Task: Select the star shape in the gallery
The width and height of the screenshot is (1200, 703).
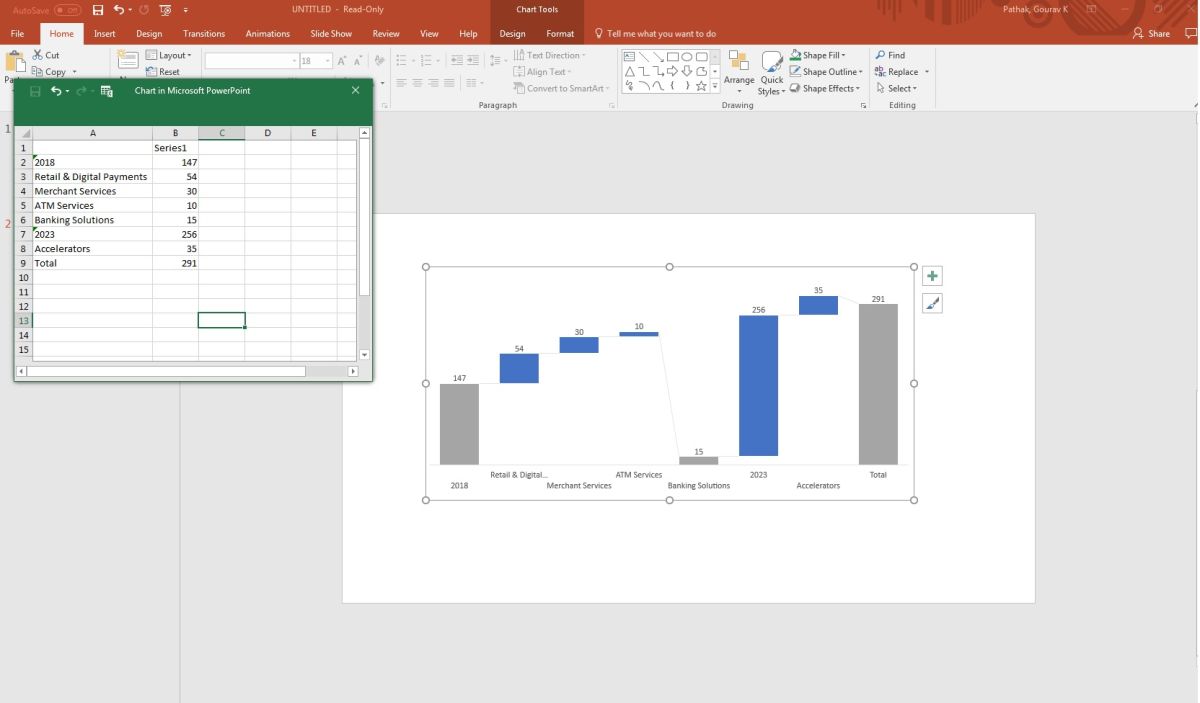Action: (701, 86)
